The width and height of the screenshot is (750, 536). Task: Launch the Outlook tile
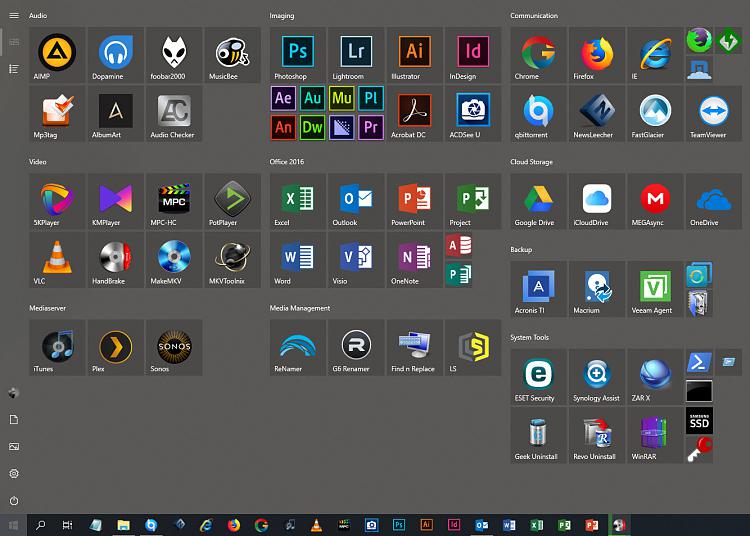pos(356,201)
